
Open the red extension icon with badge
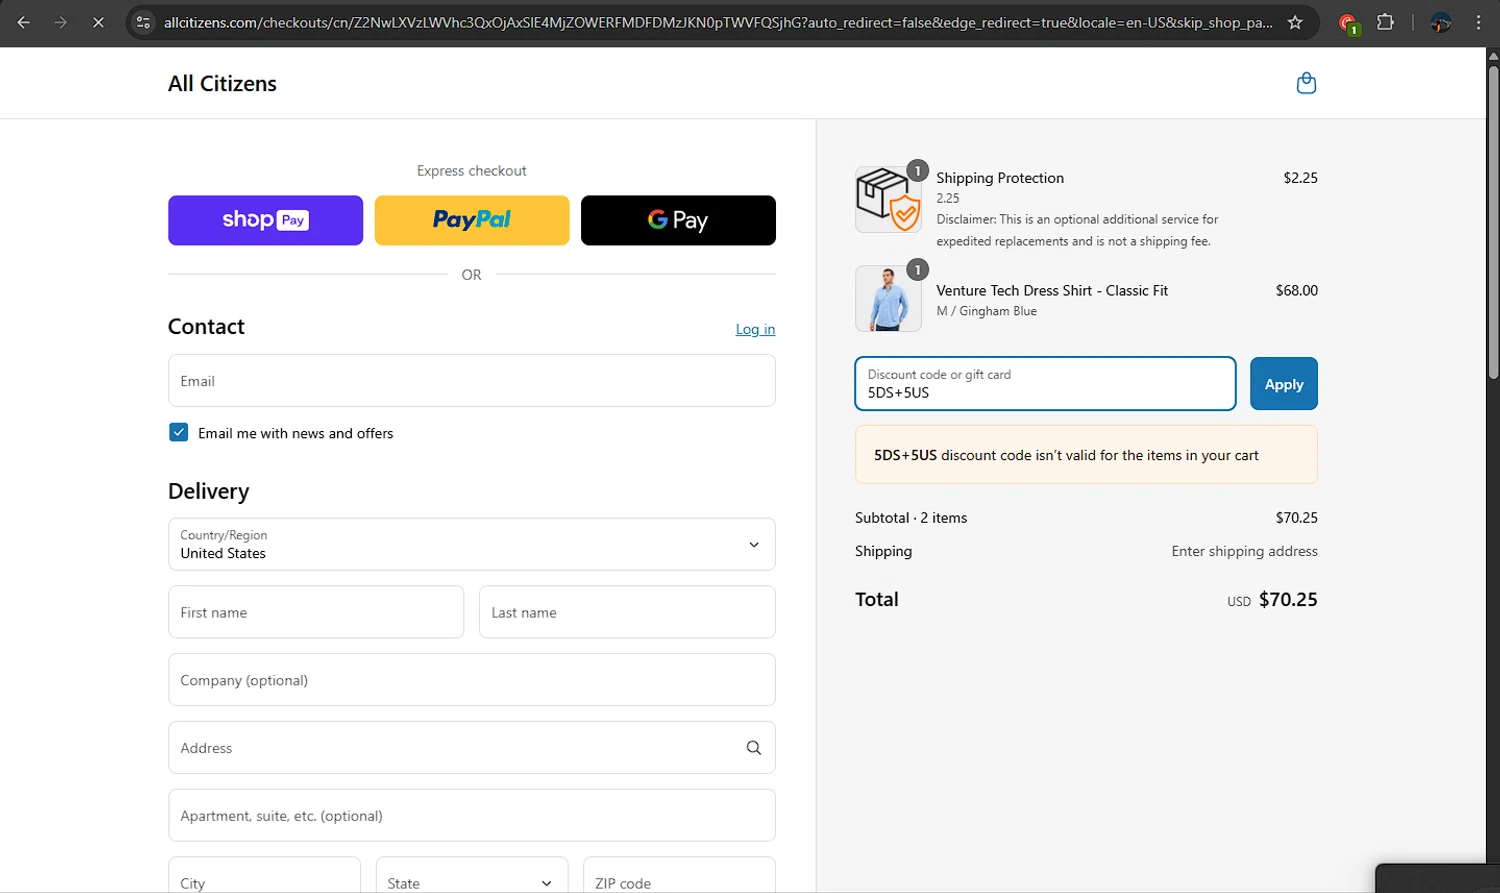click(1347, 23)
